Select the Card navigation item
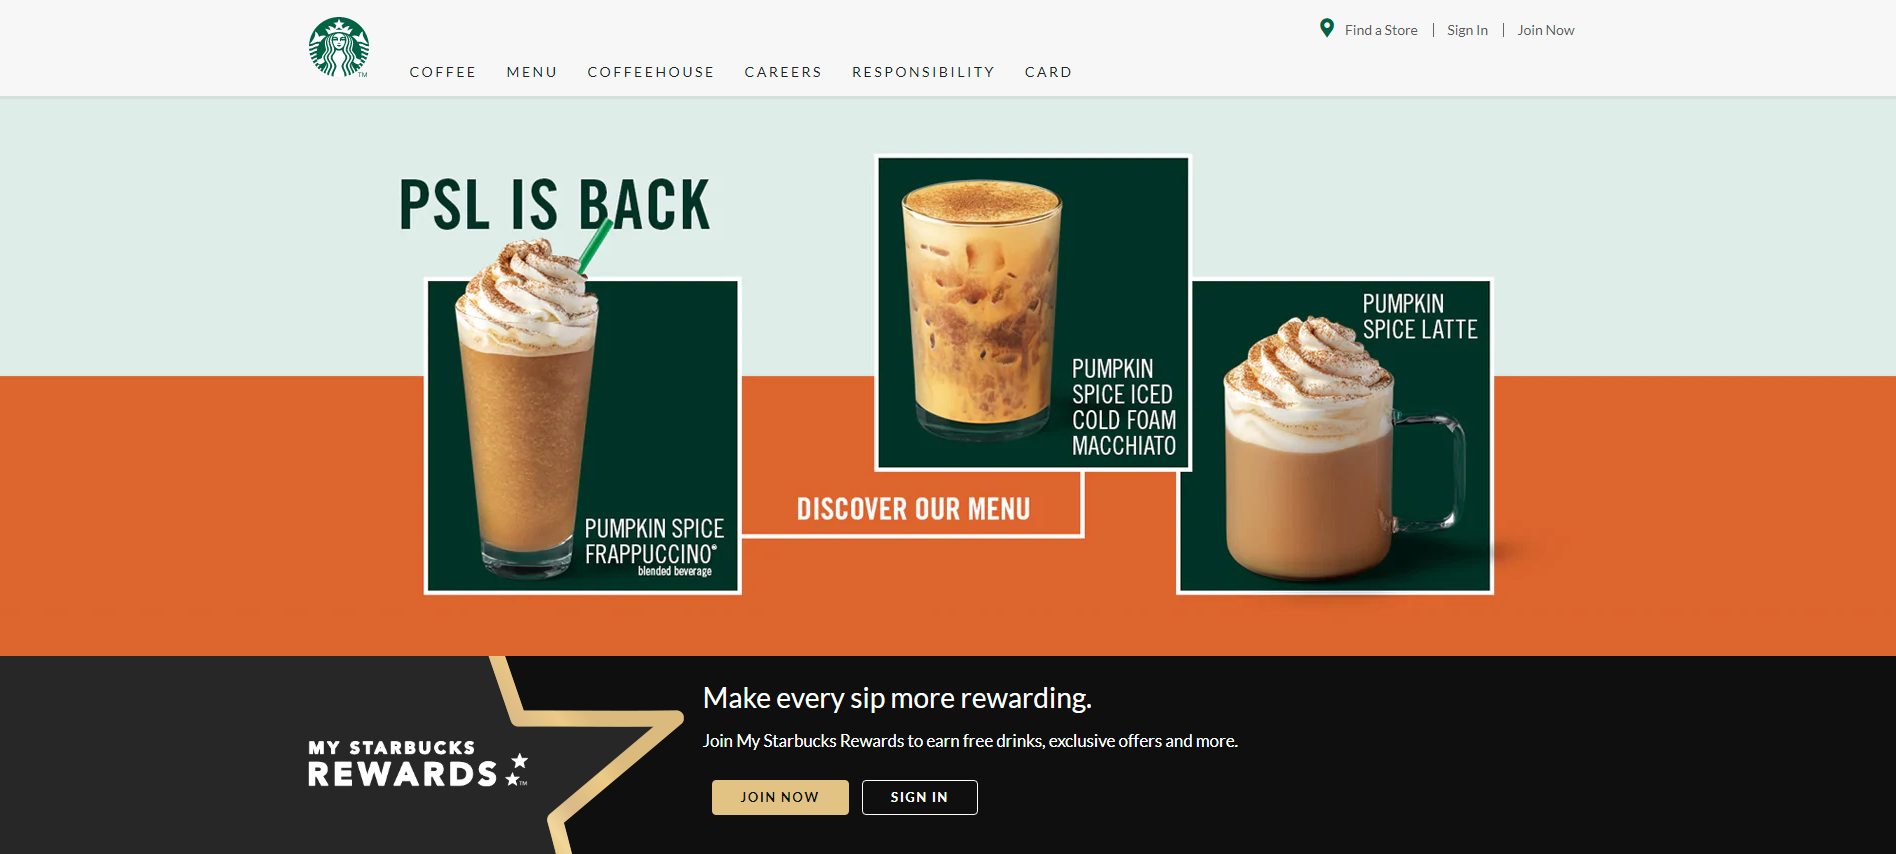Image resolution: width=1896 pixels, height=854 pixels. [1048, 72]
